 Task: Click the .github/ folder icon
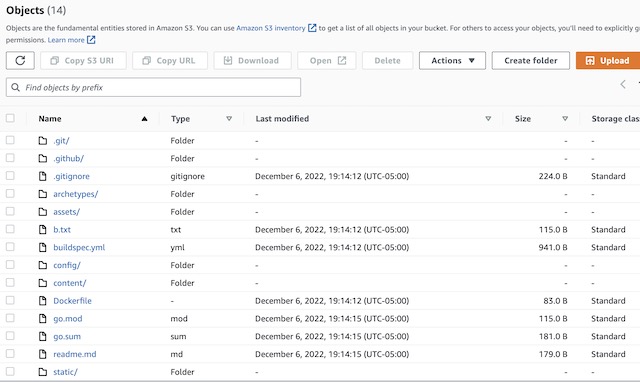click(42, 158)
